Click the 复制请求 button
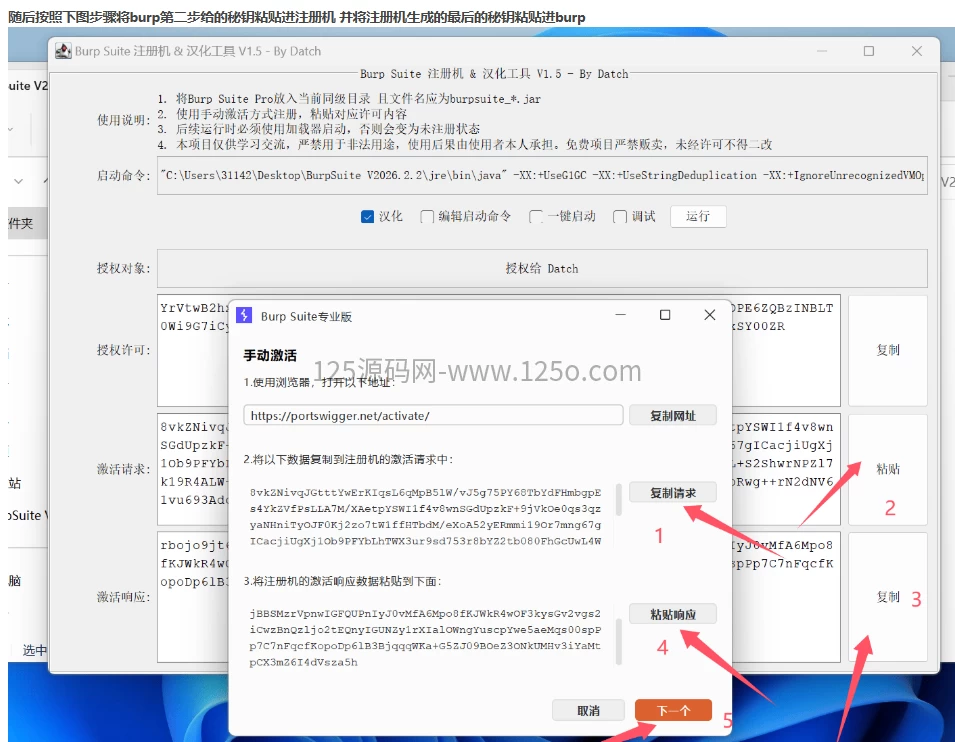Screen dimensions: 955x742 [x=672, y=493]
